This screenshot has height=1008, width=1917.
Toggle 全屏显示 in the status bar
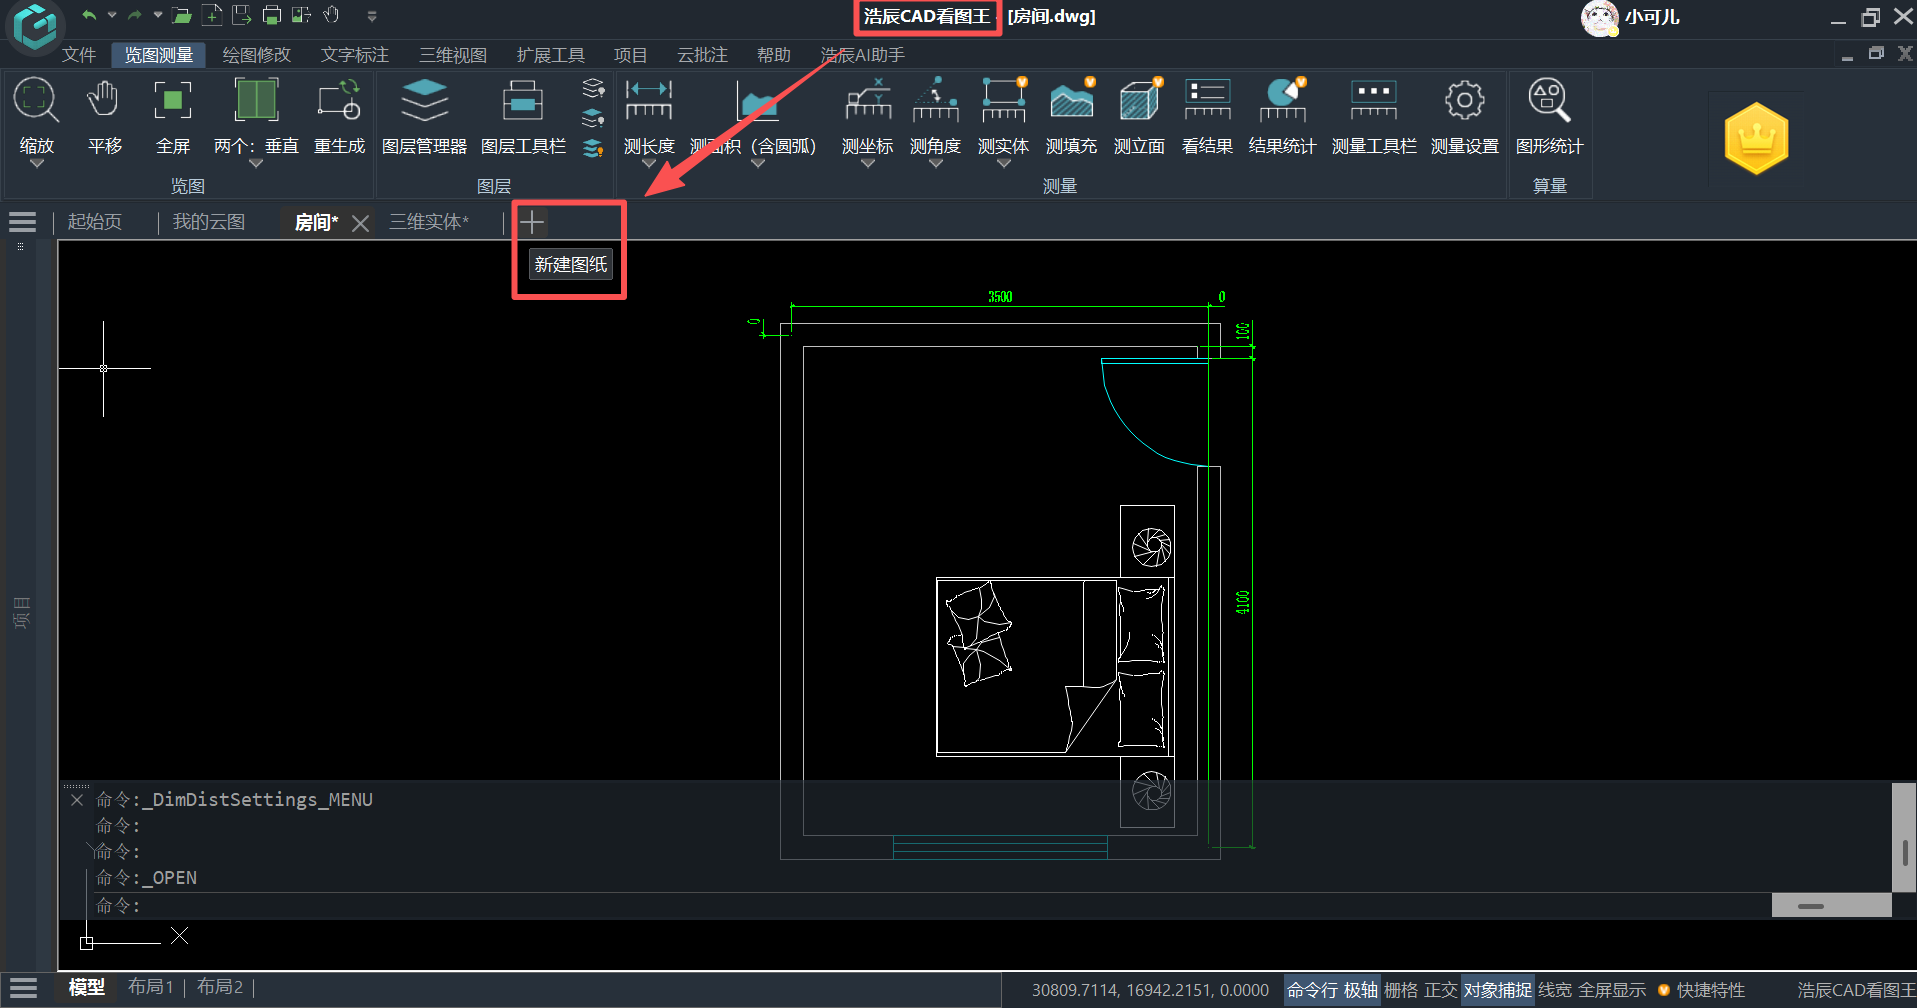coord(1612,990)
